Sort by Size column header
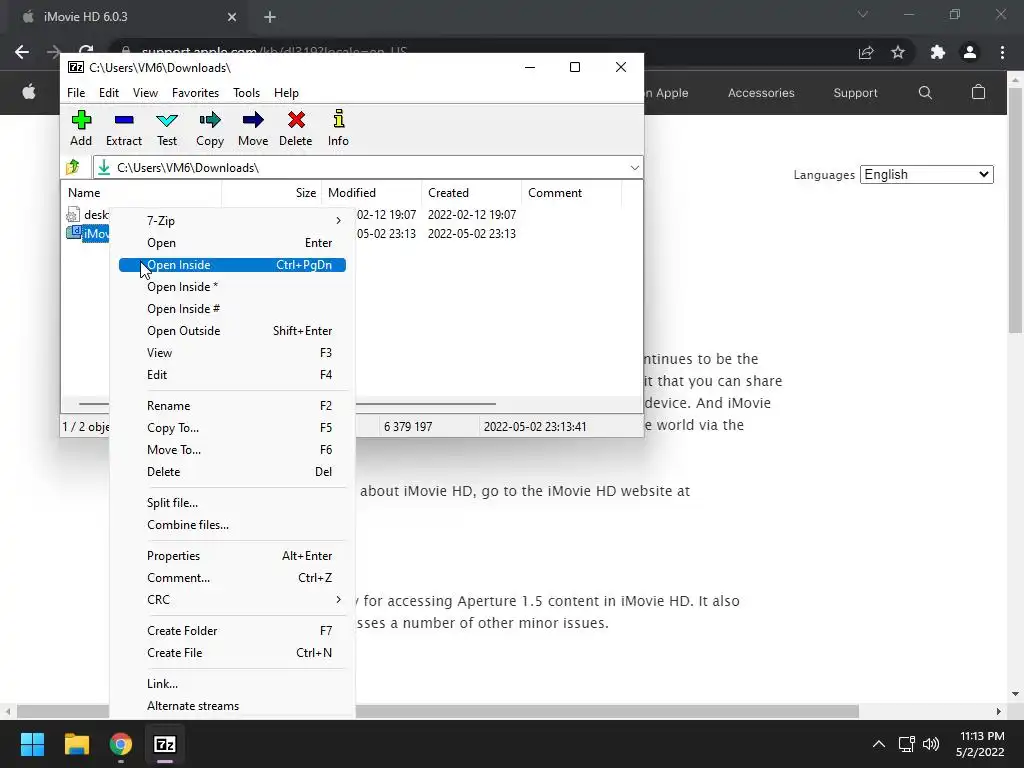Screen dimensions: 1024x768 coord(272,193)
